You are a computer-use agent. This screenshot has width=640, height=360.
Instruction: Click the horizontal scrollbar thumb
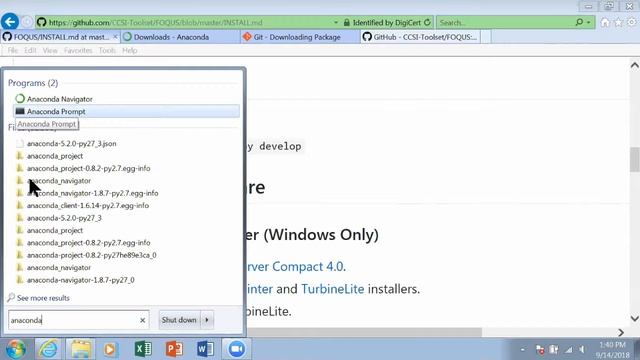364,333
